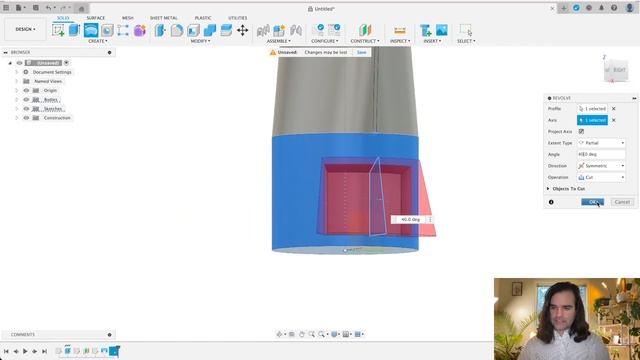
Task: Select the Joint tool icon
Action: [296, 30]
